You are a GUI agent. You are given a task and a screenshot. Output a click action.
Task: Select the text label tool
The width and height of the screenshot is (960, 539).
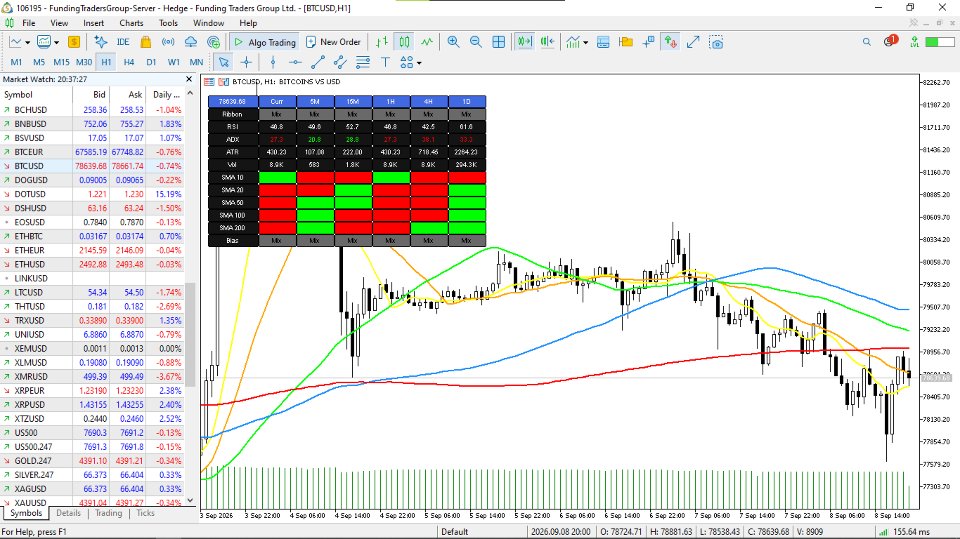click(x=385, y=62)
